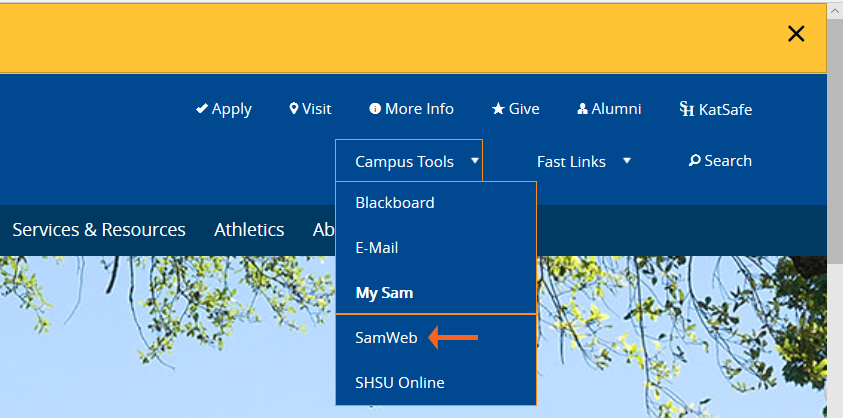Open Services & Resources navigation item
The width and height of the screenshot is (843, 418).
tap(99, 230)
